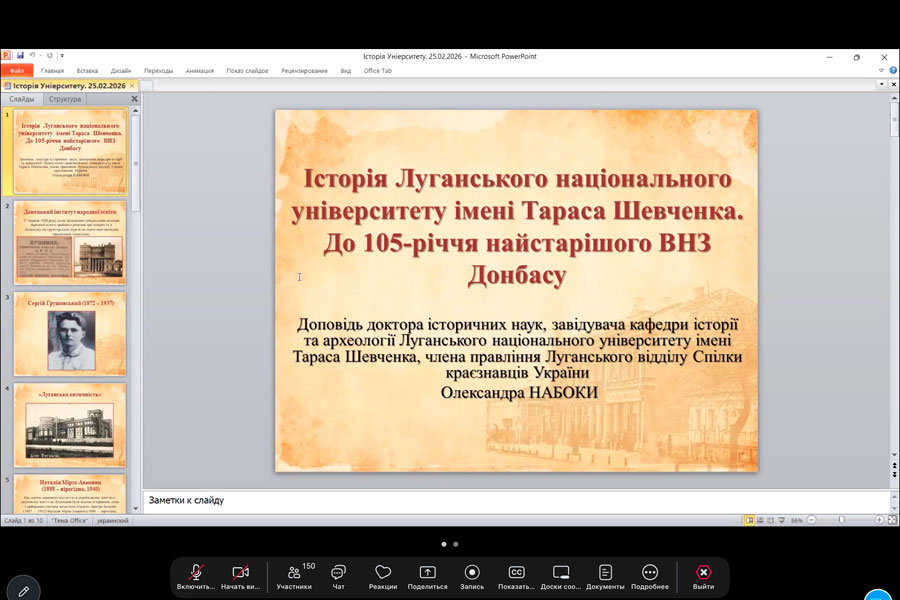Click the Поделиться share screen icon
The image size is (900, 600).
click(x=427, y=573)
